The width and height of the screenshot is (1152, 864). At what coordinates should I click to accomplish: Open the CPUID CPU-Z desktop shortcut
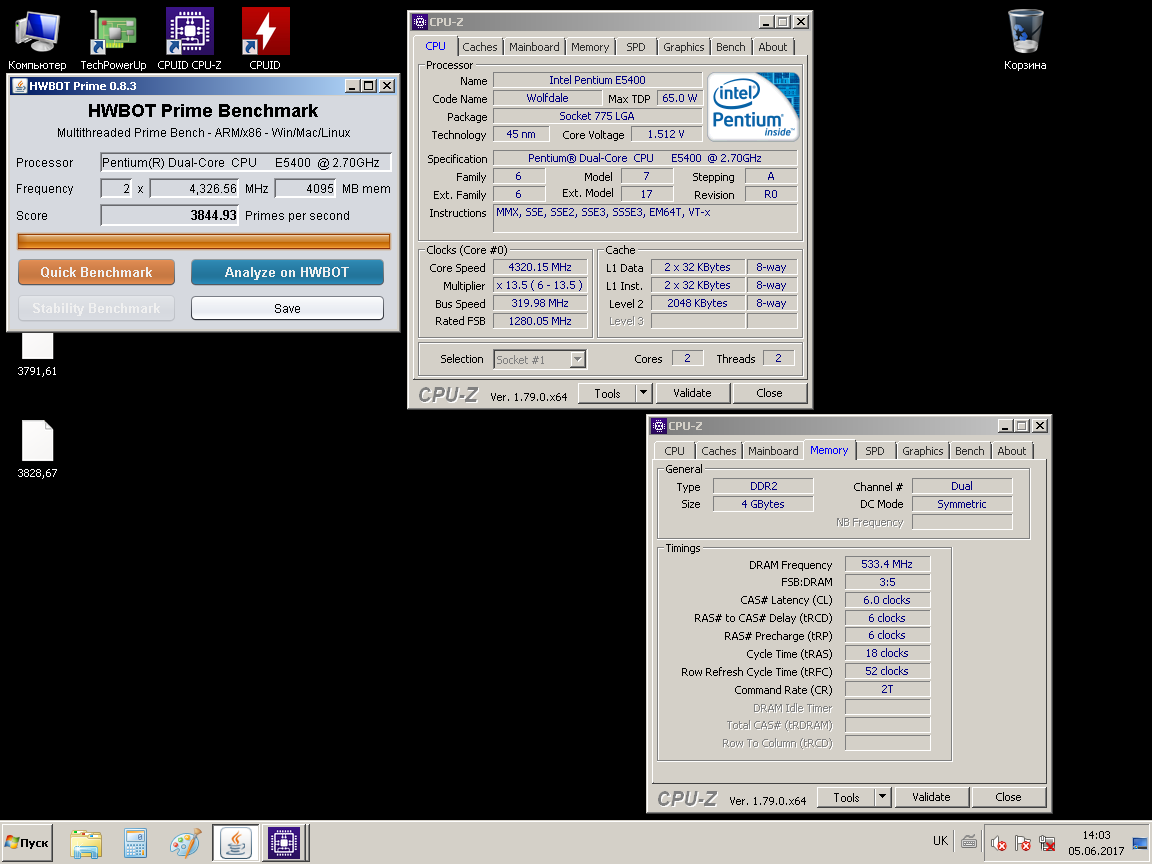click(190, 40)
